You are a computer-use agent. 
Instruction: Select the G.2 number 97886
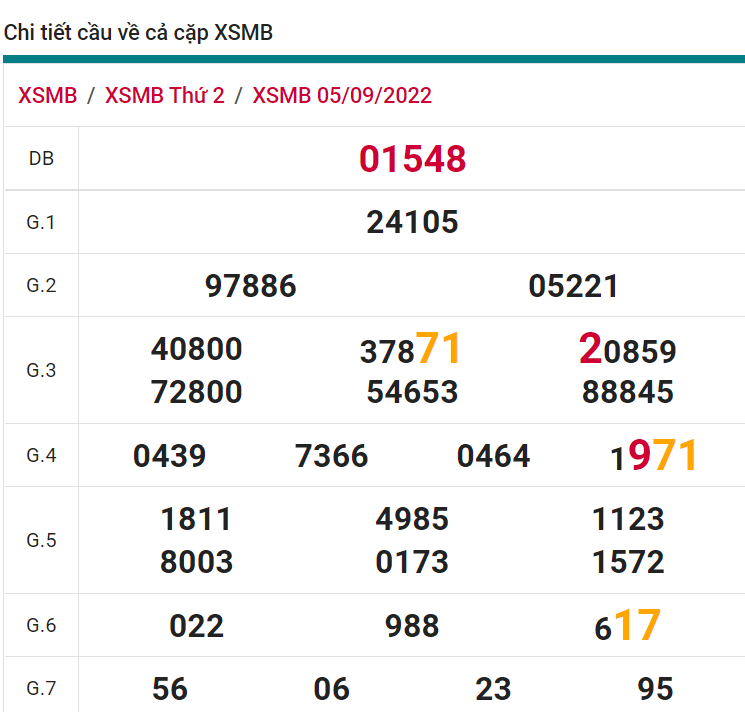tap(250, 287)
